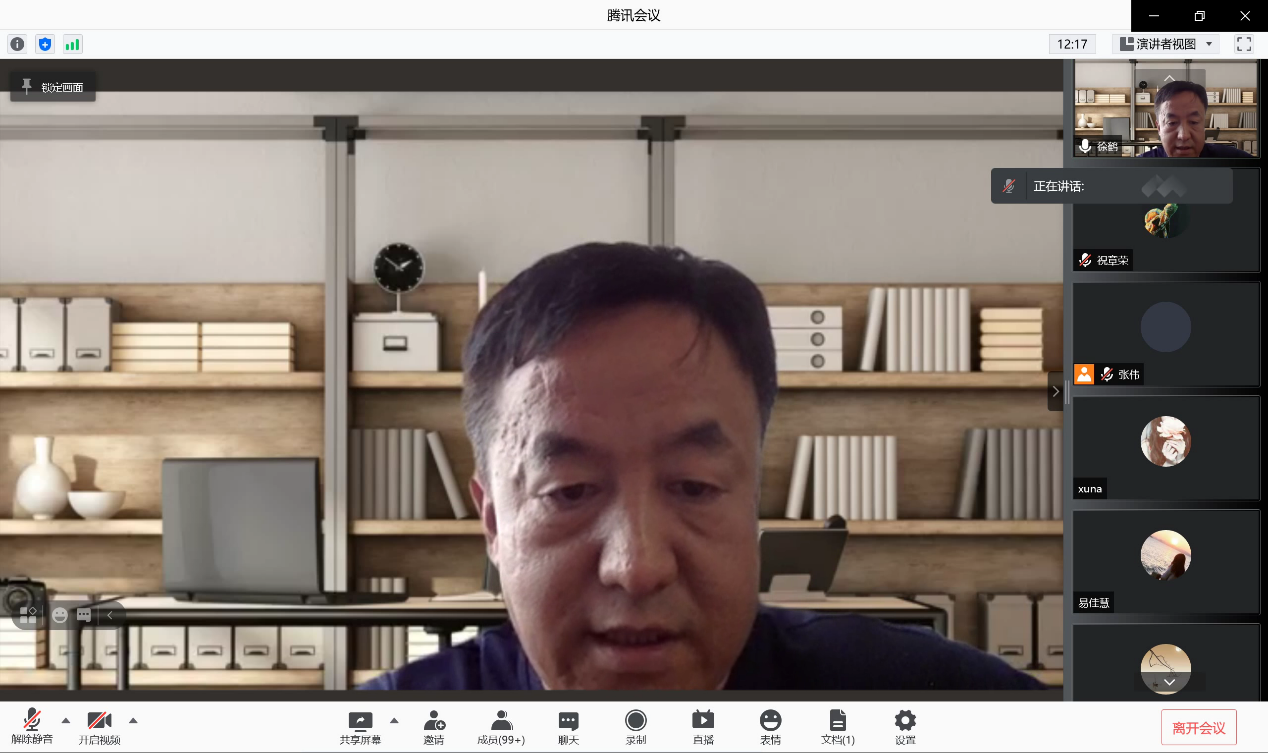
Task: Click 共享屏幕 share screen
Action: 360,727
